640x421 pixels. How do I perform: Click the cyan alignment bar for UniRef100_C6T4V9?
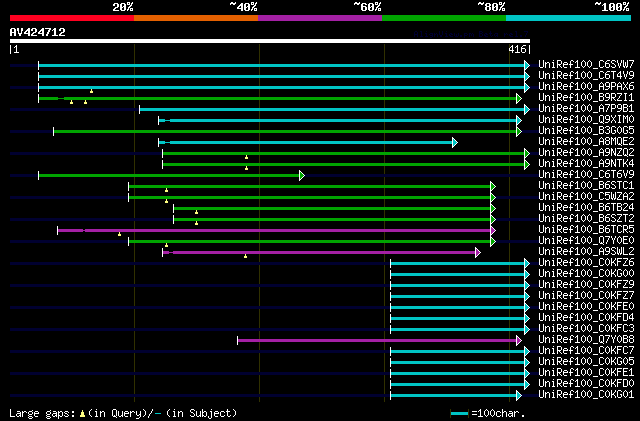tap(282, 76)
